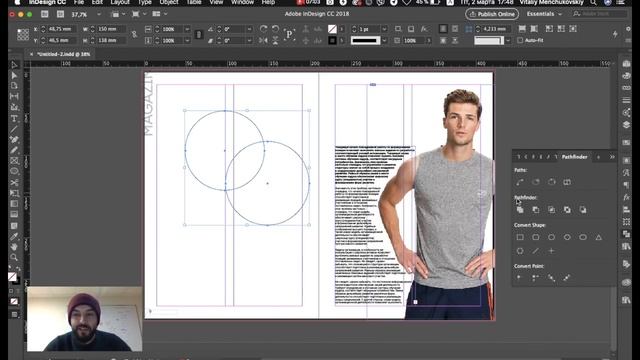Expand Pathfinder panel double-arrow collapse

tap(612, 157)
